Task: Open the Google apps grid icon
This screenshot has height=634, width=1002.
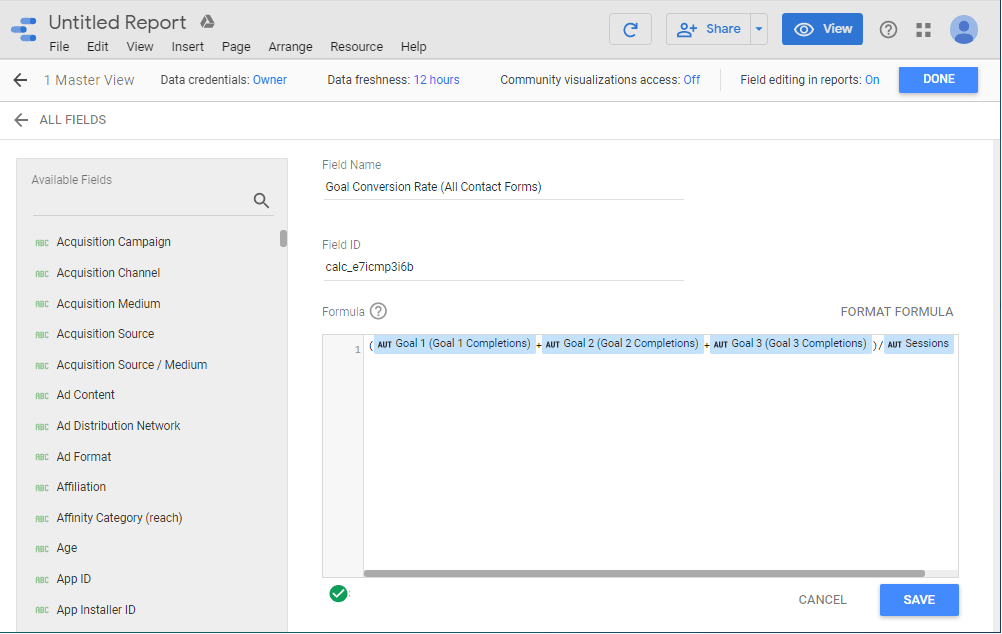Action: 923,30
